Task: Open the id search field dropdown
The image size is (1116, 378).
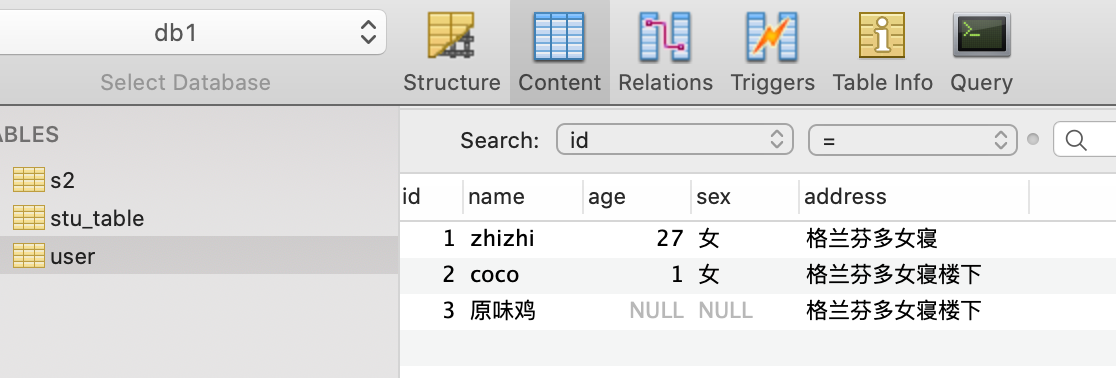Action: click(674, 140)
